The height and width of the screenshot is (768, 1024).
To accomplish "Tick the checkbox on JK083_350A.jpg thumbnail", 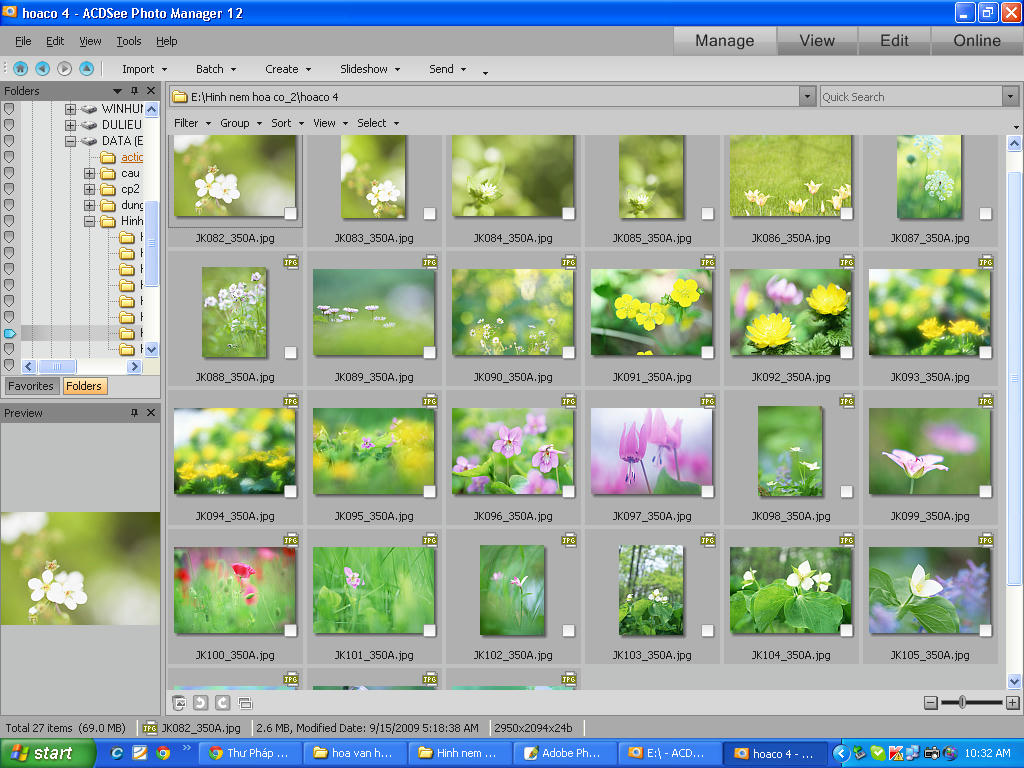I will [429, 213].
